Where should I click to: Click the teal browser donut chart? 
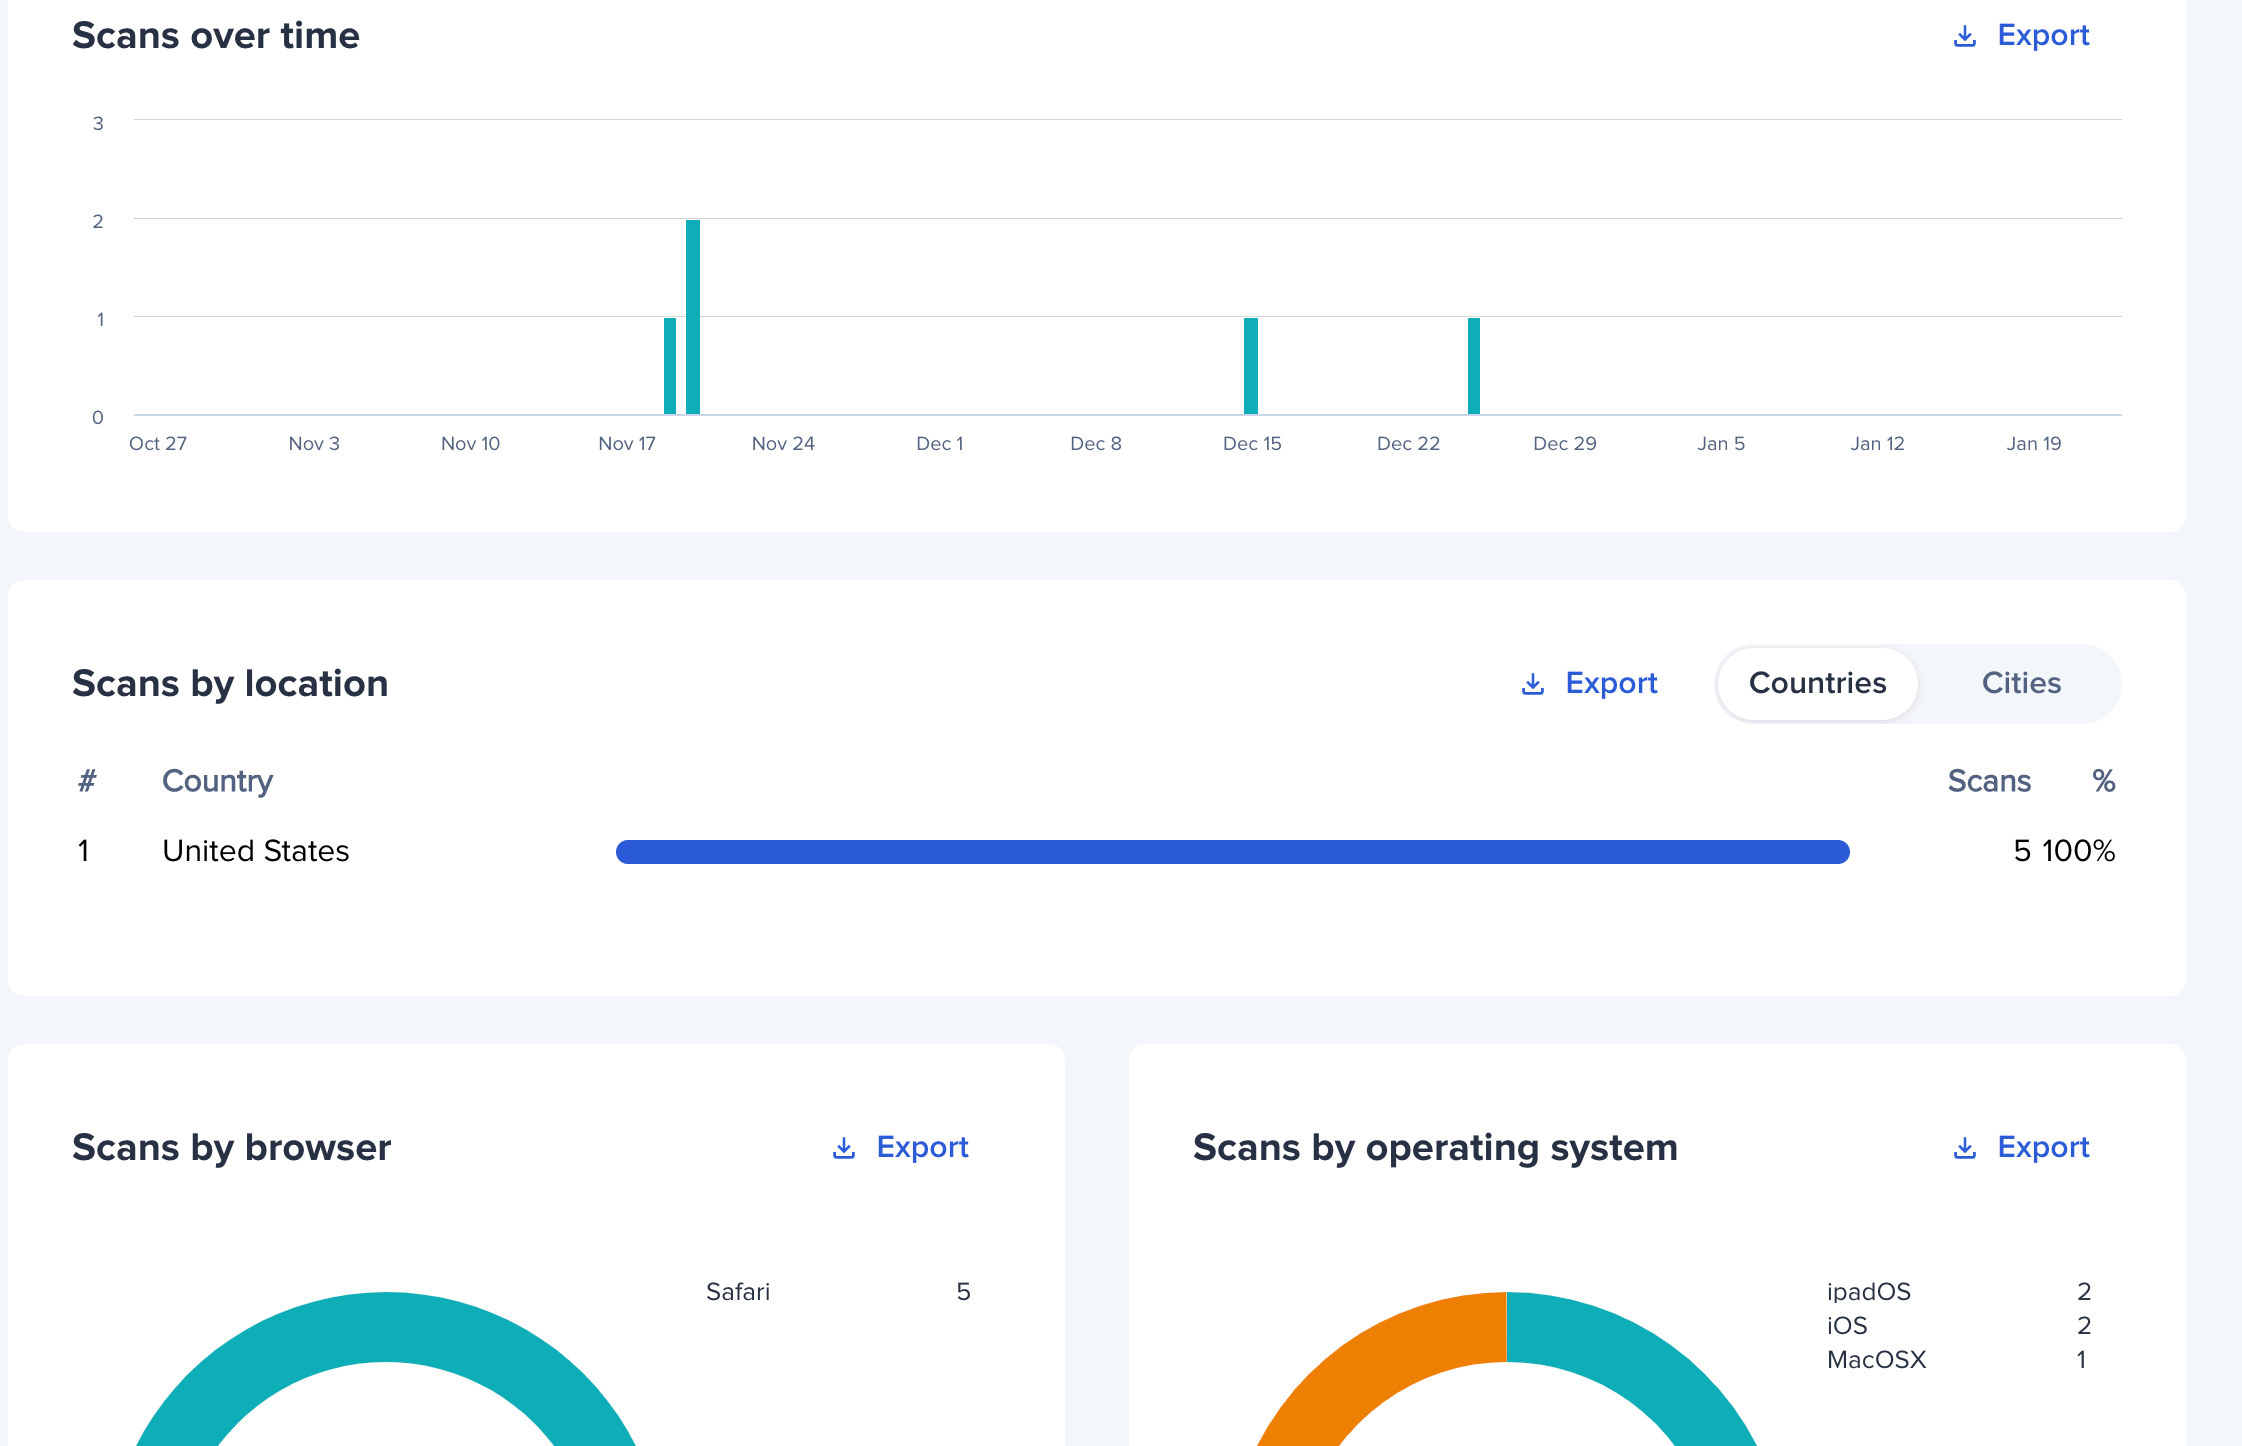385,1328
